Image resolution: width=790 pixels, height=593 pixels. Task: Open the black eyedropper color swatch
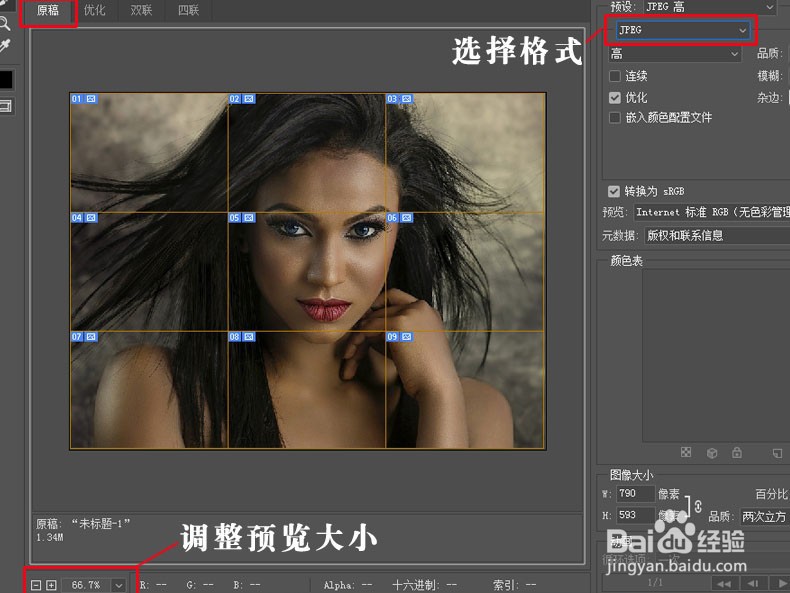pyautogui.click(x=6, y=80)
